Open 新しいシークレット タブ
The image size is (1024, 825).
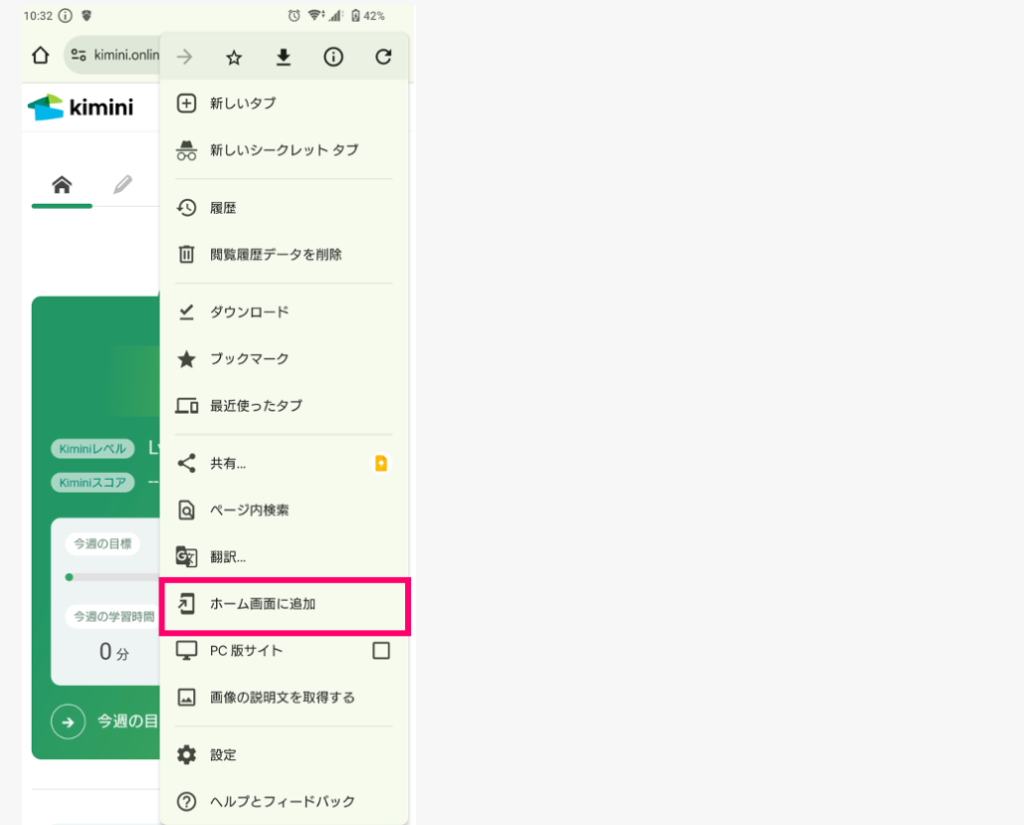pyautogui.click(x=283, y=150)
